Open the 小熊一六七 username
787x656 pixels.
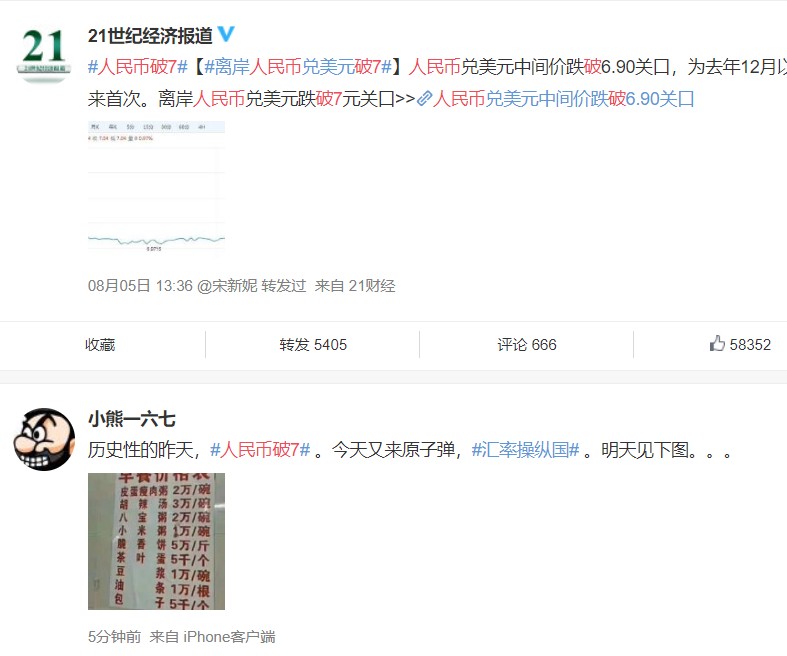click(x=132, y=419)
